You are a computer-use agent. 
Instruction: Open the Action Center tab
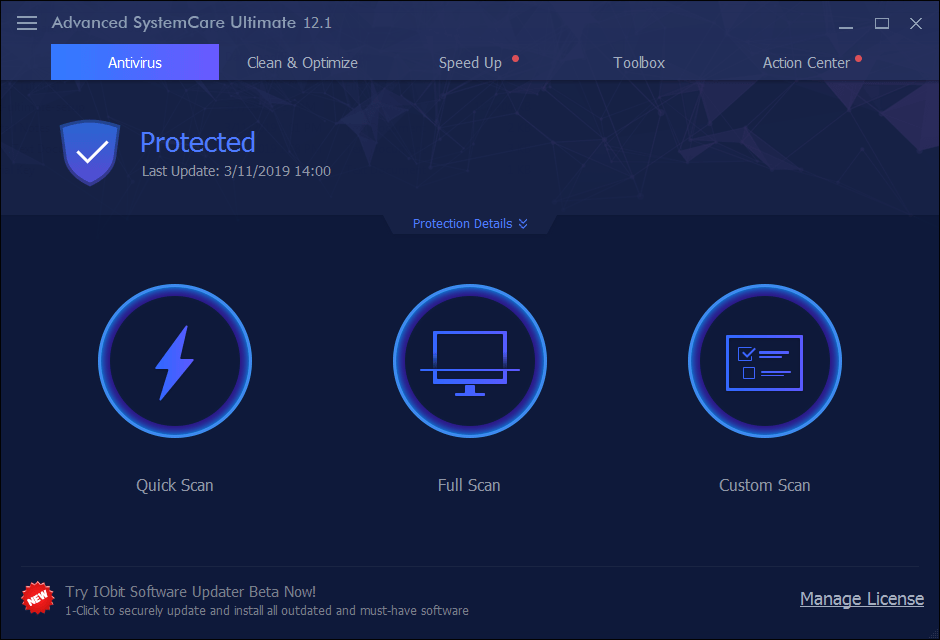point(806,62)
